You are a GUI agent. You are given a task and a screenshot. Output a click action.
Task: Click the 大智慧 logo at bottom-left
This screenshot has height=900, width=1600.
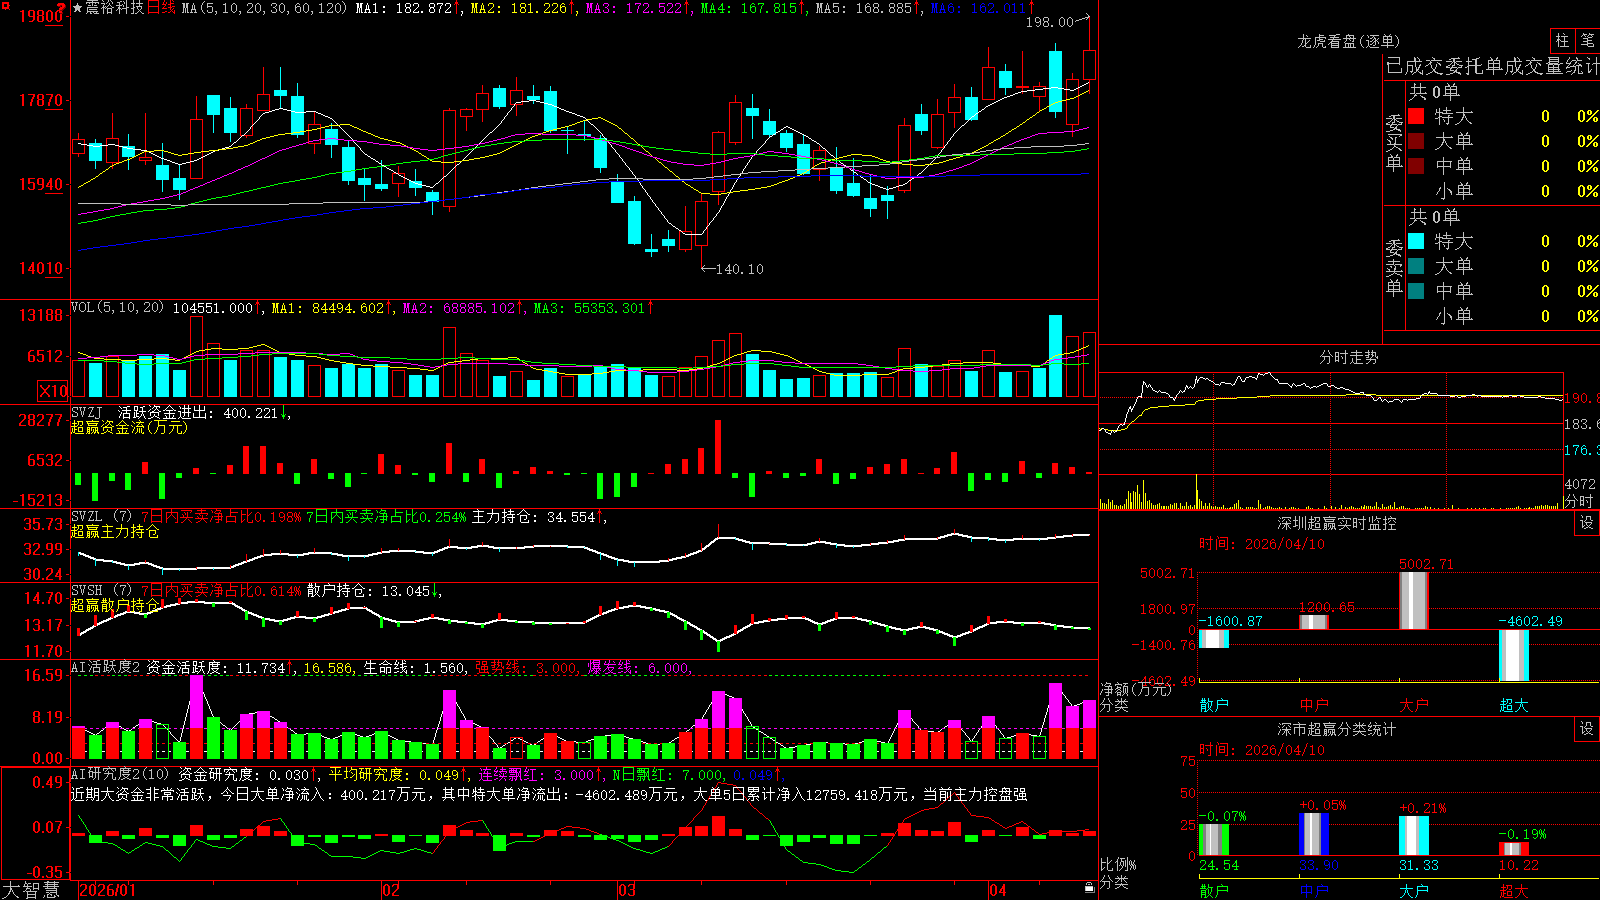point(31,889)
